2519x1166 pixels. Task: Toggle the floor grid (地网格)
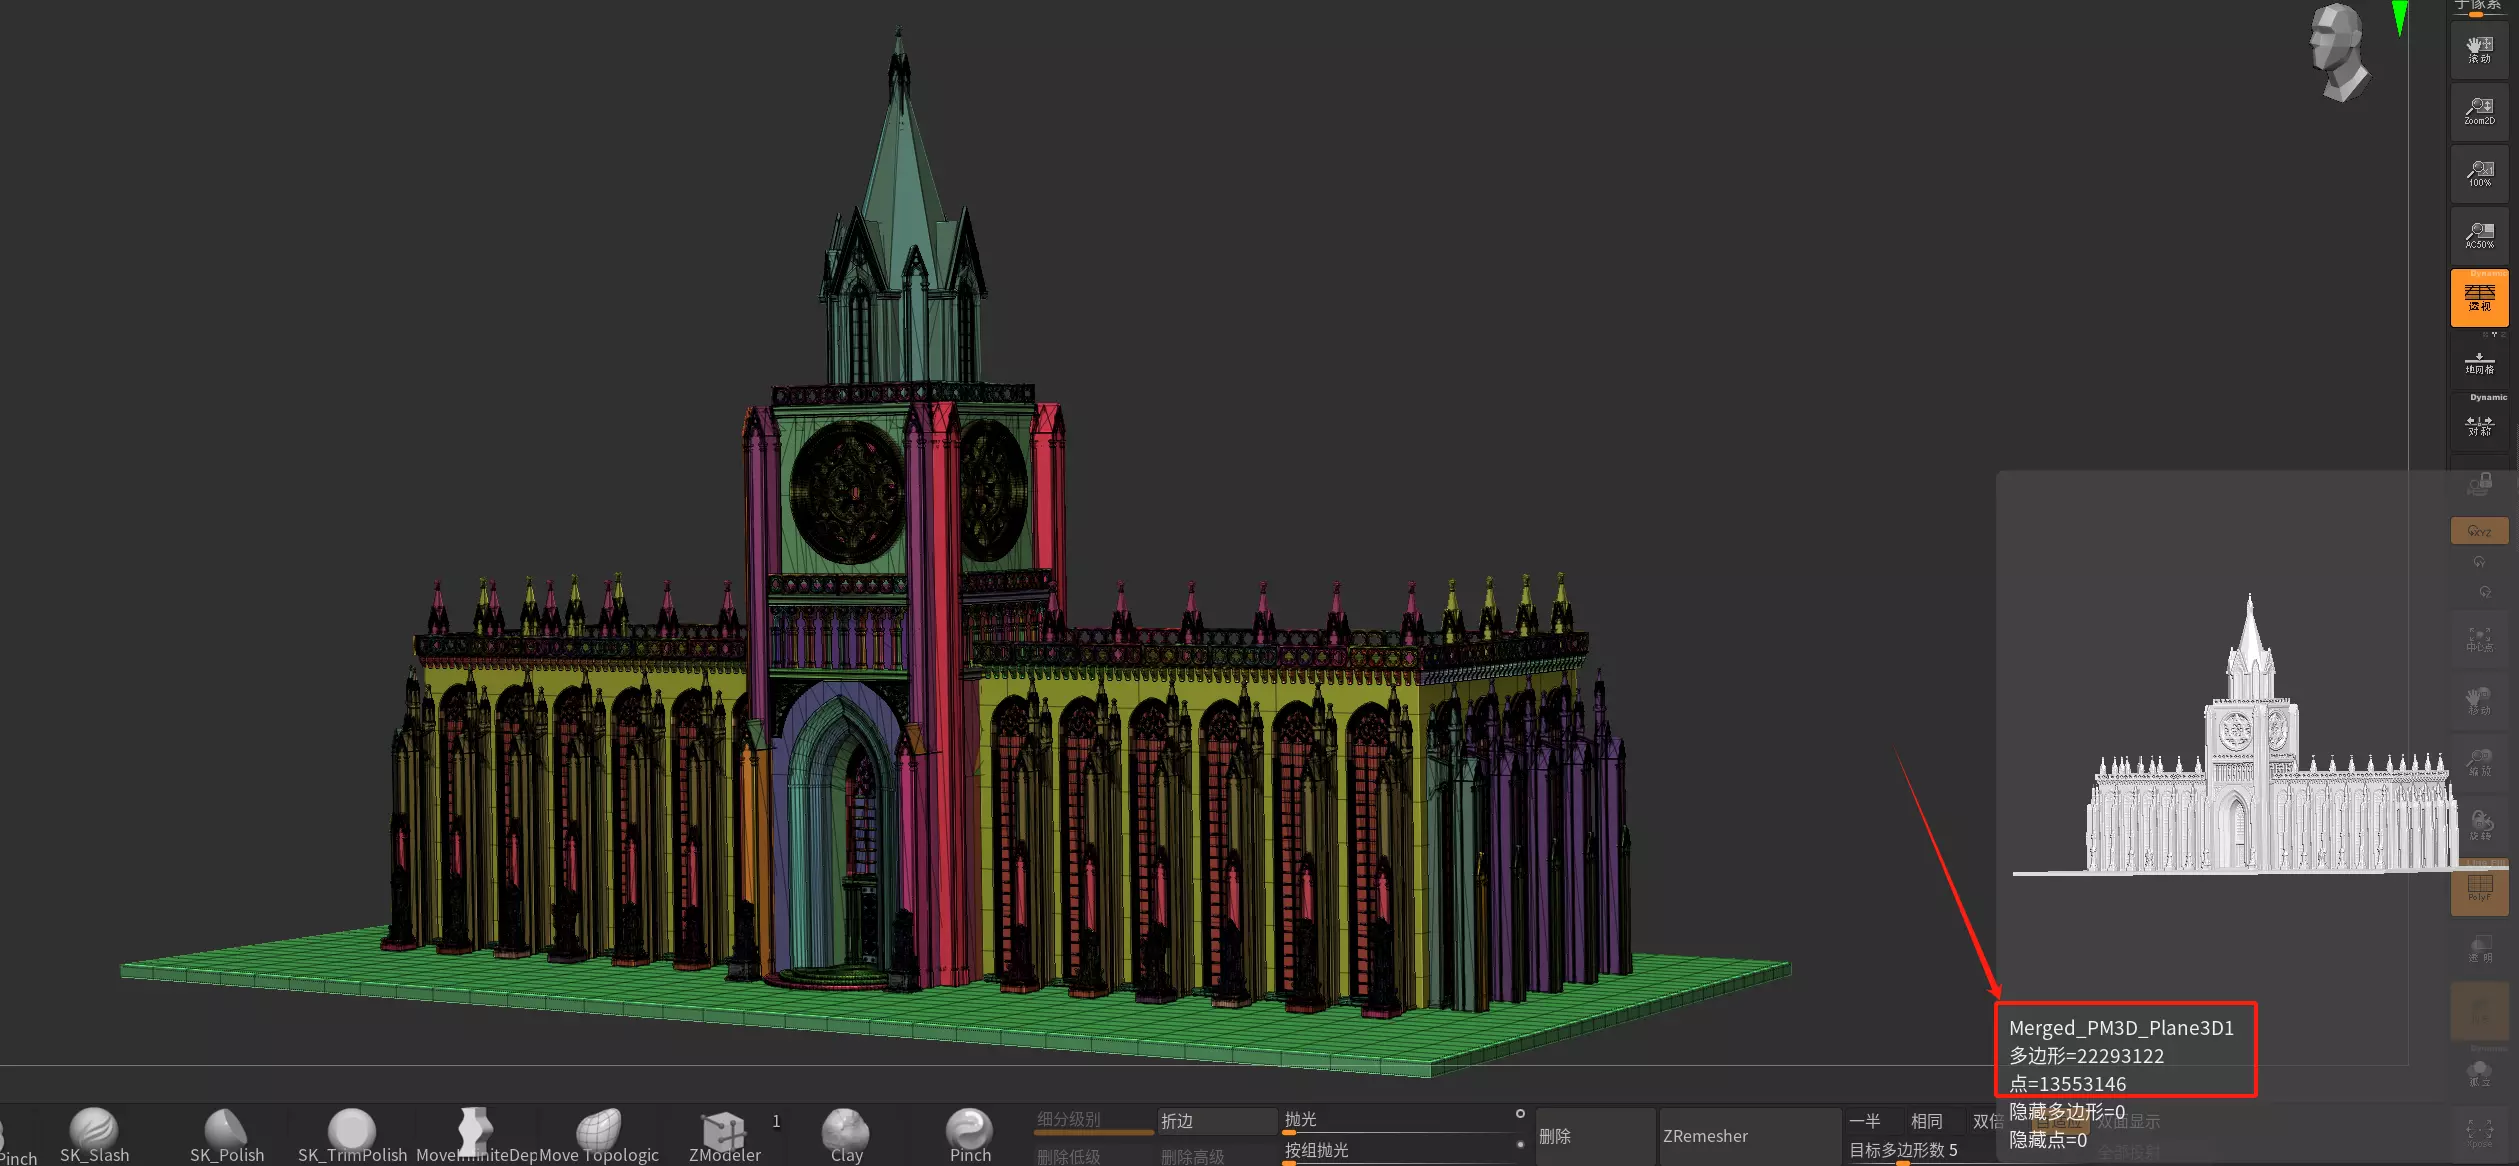pyautogui.click(x=2479, y=363)
